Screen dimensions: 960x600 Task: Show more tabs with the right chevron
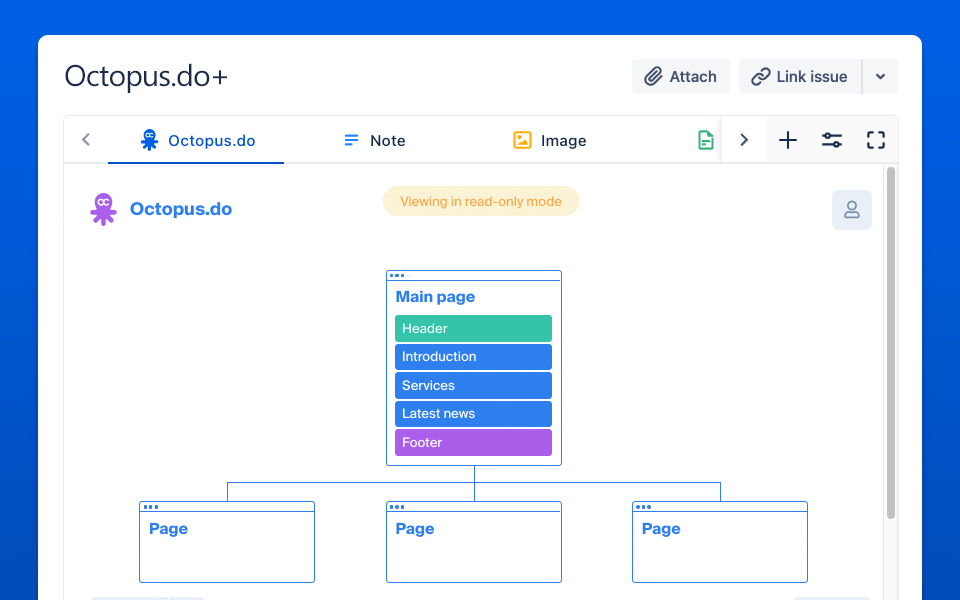pyautogui.click(x=744, y=140)
